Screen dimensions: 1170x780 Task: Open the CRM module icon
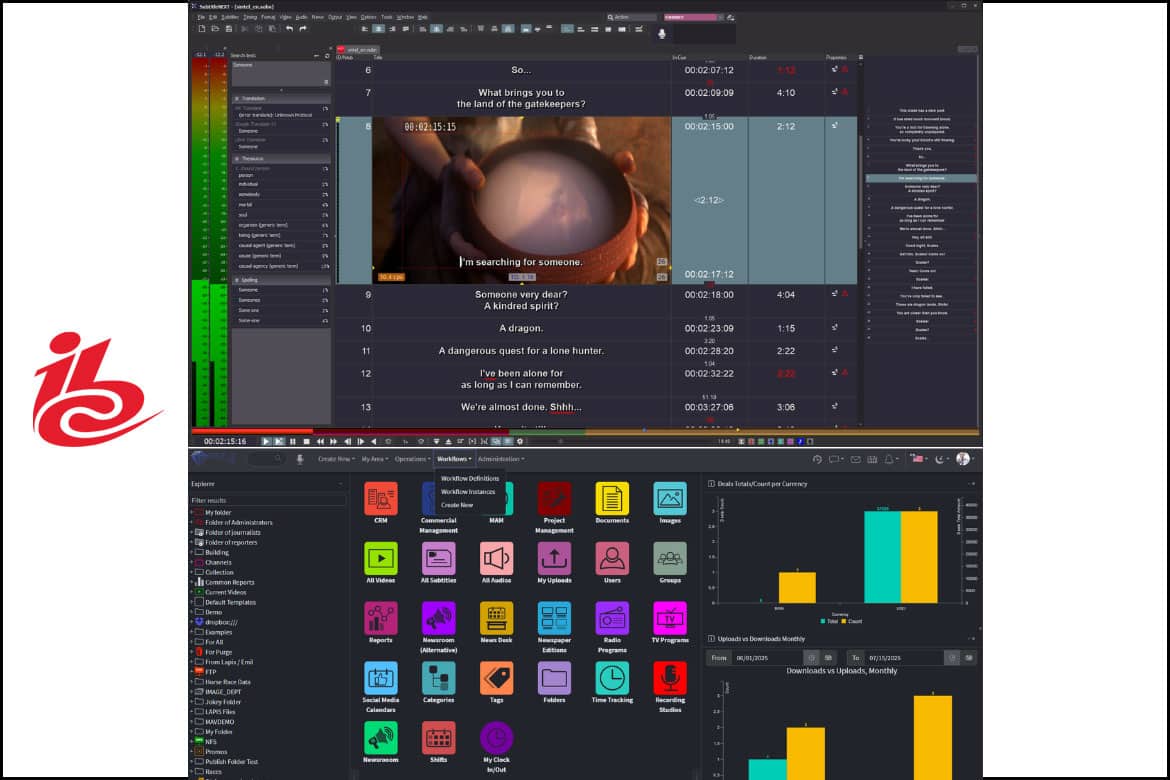[x=381, y=498]
